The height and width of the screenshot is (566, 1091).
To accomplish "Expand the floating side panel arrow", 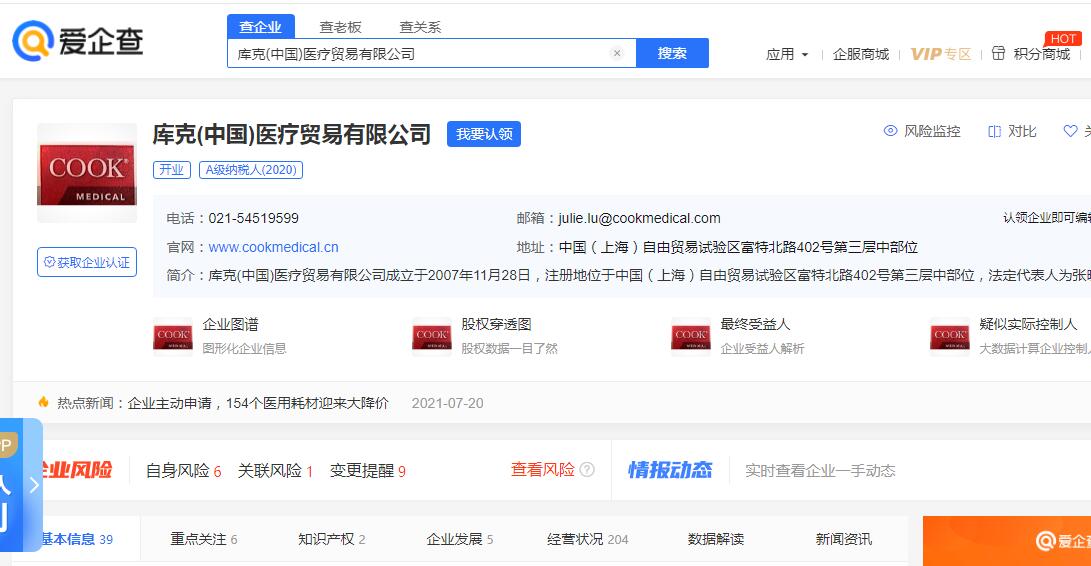I will point(34,485).
